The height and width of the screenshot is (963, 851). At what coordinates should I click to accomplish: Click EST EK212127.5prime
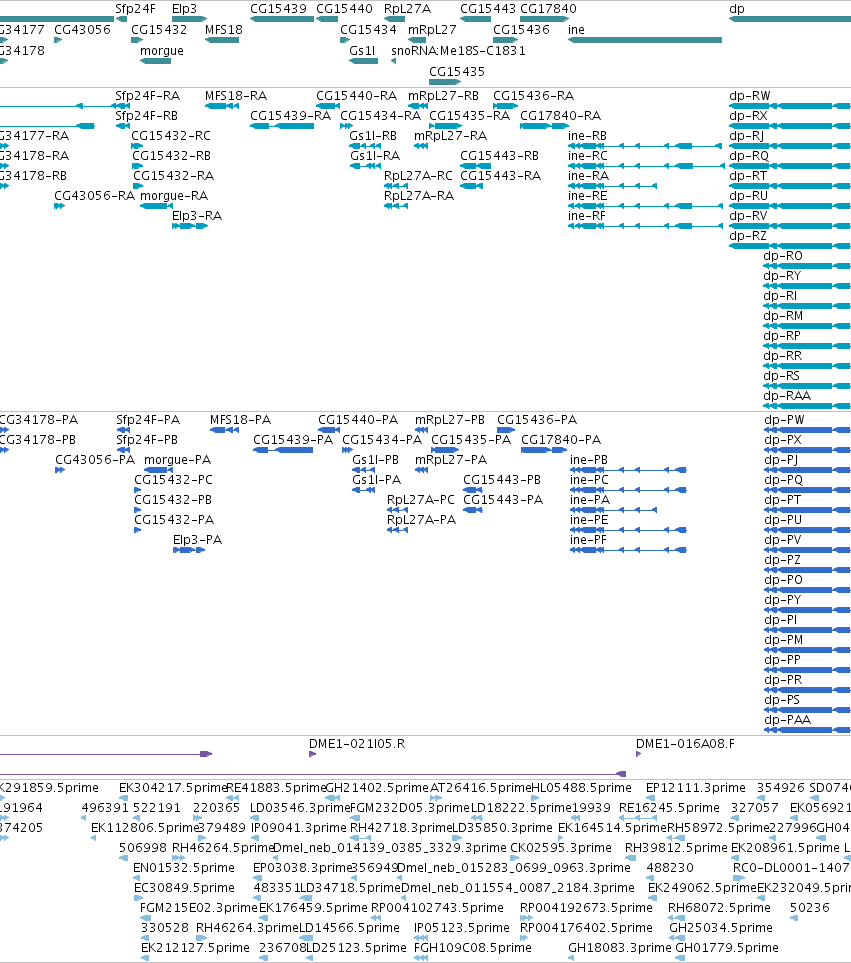[195, 948]
